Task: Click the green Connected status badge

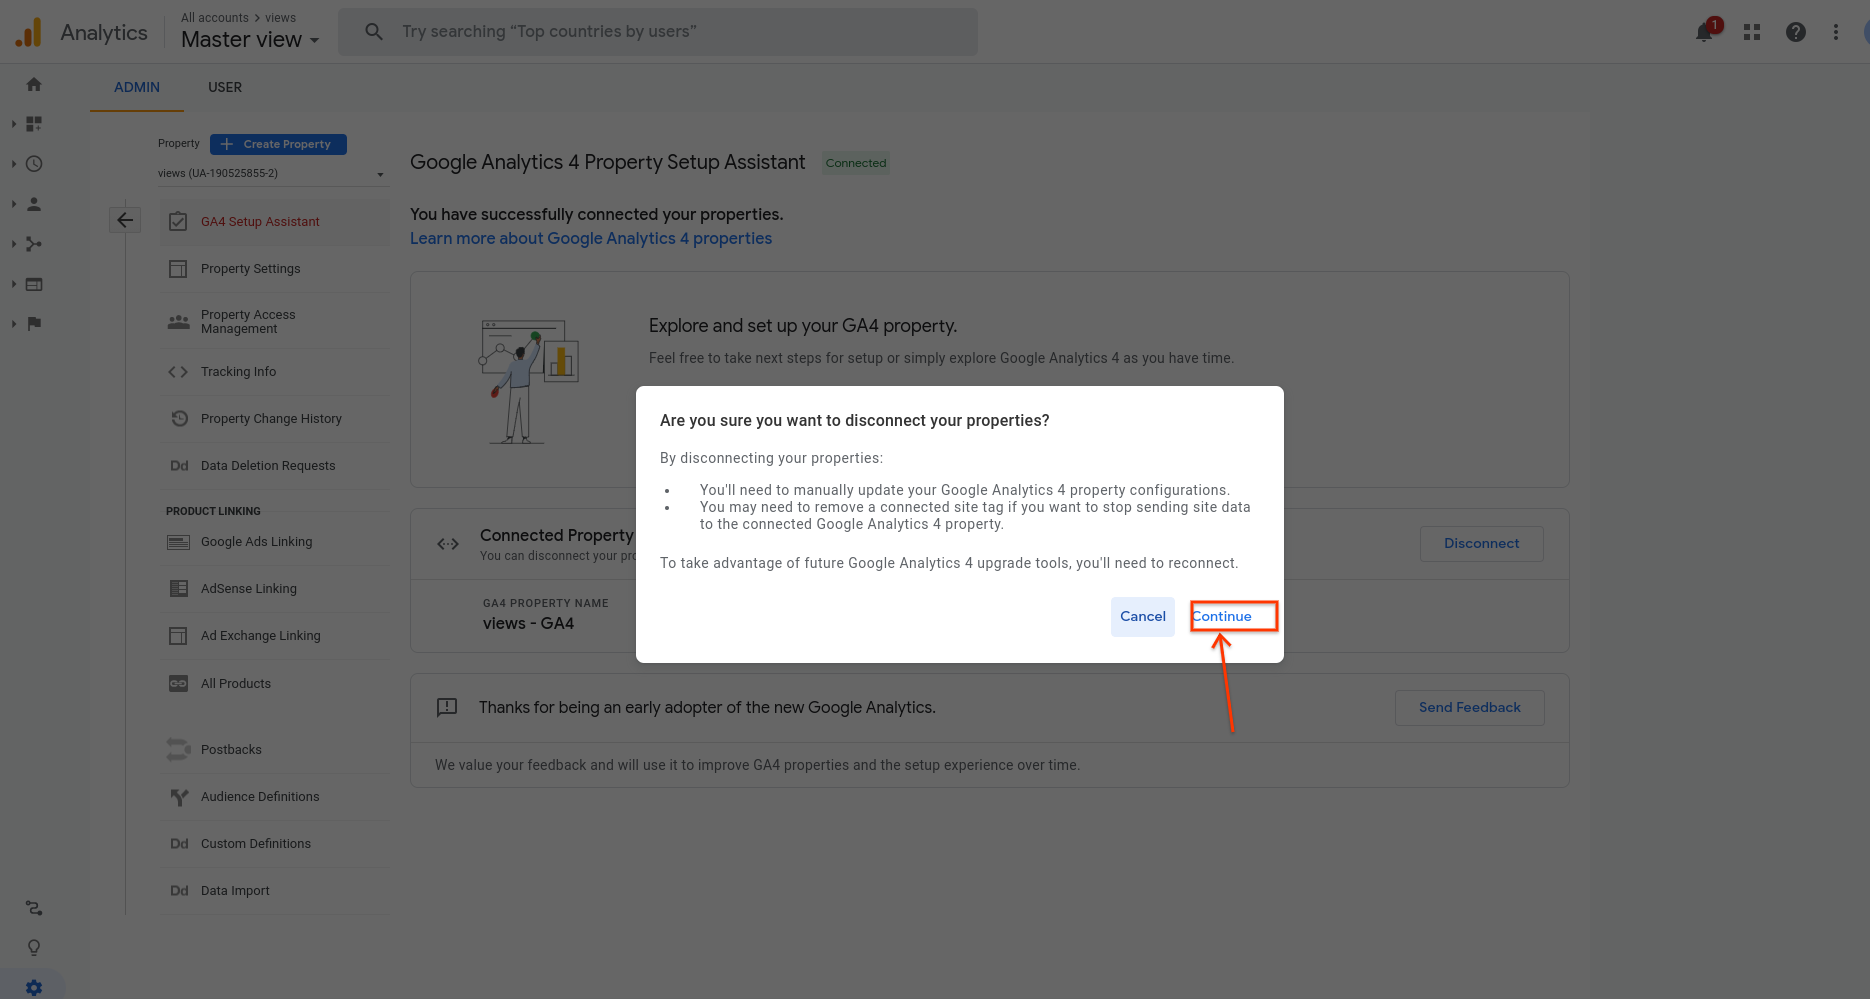Action: coord(856,163)
